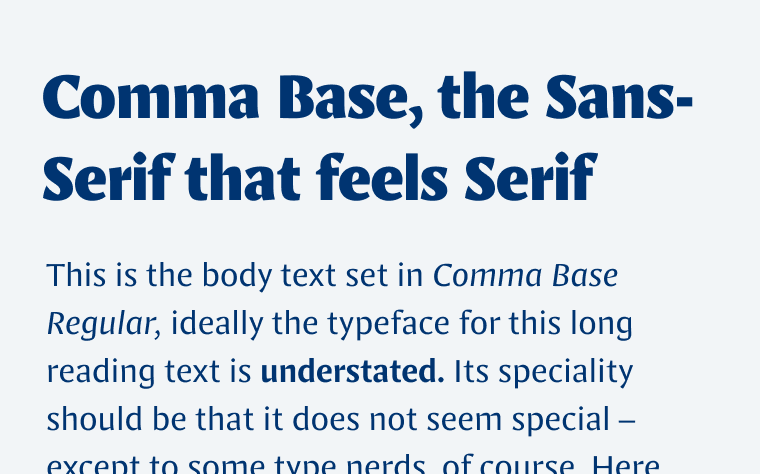The width and height of the screenshot is (760, 474).
Task: Click the bold word "understated."
Action: [352, 371]
